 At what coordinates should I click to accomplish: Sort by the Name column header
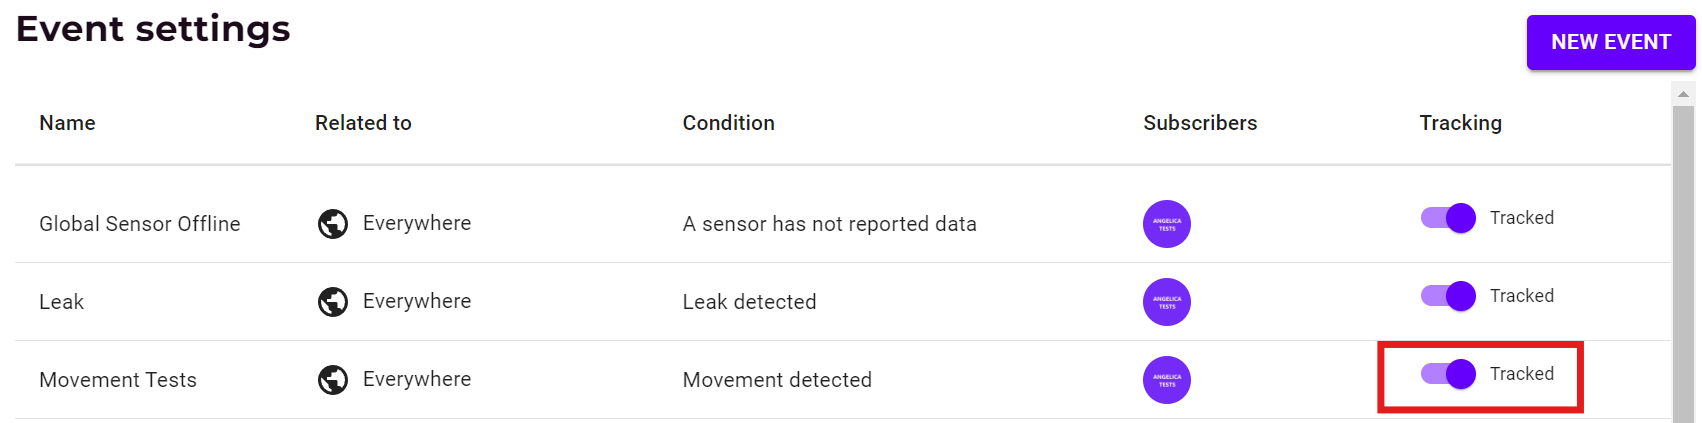pos(68,123)
